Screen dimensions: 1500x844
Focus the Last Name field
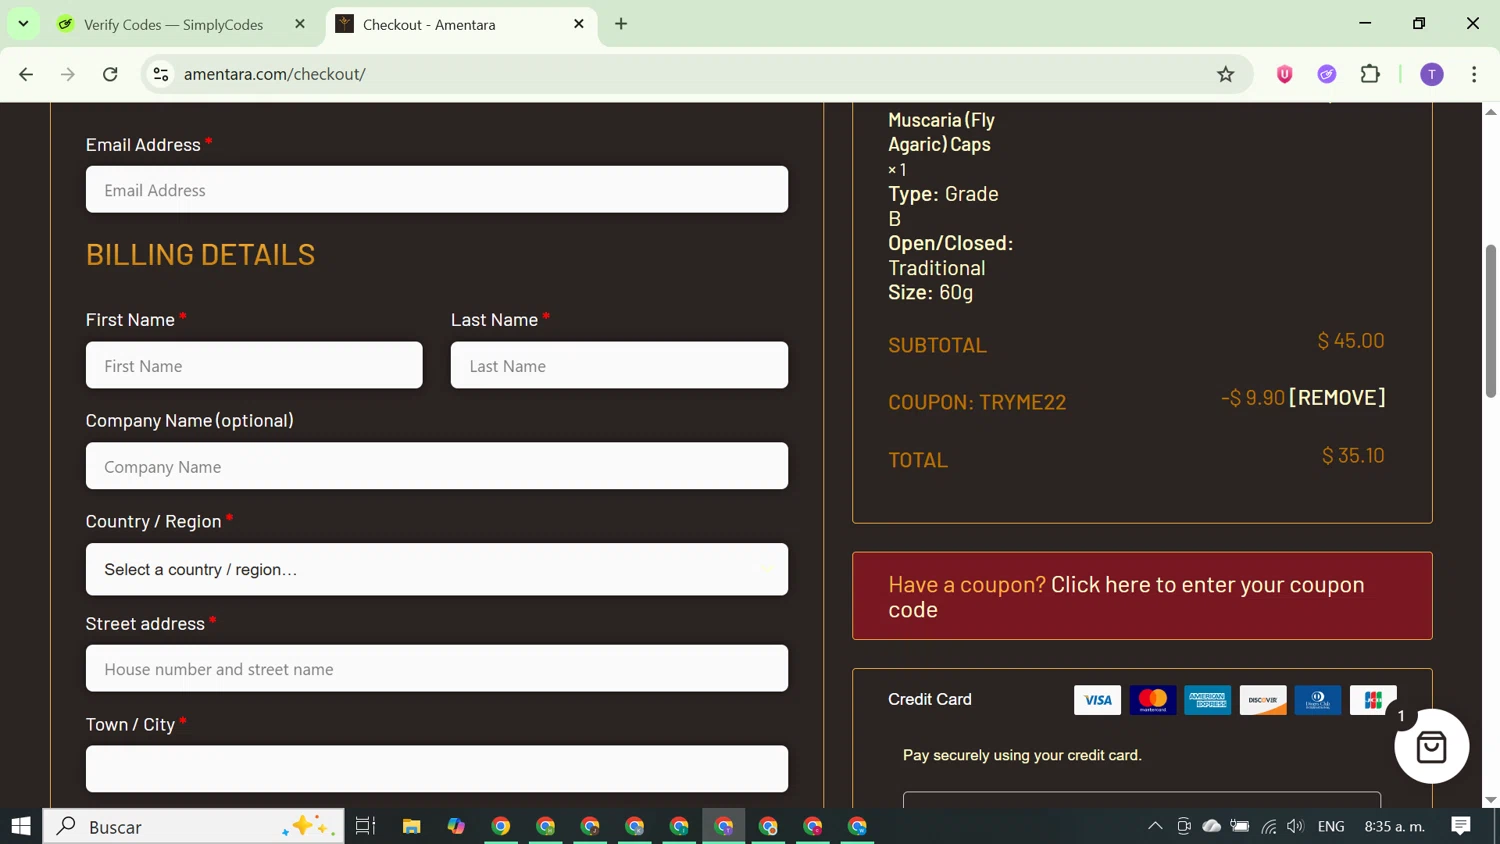click(619, 366)
